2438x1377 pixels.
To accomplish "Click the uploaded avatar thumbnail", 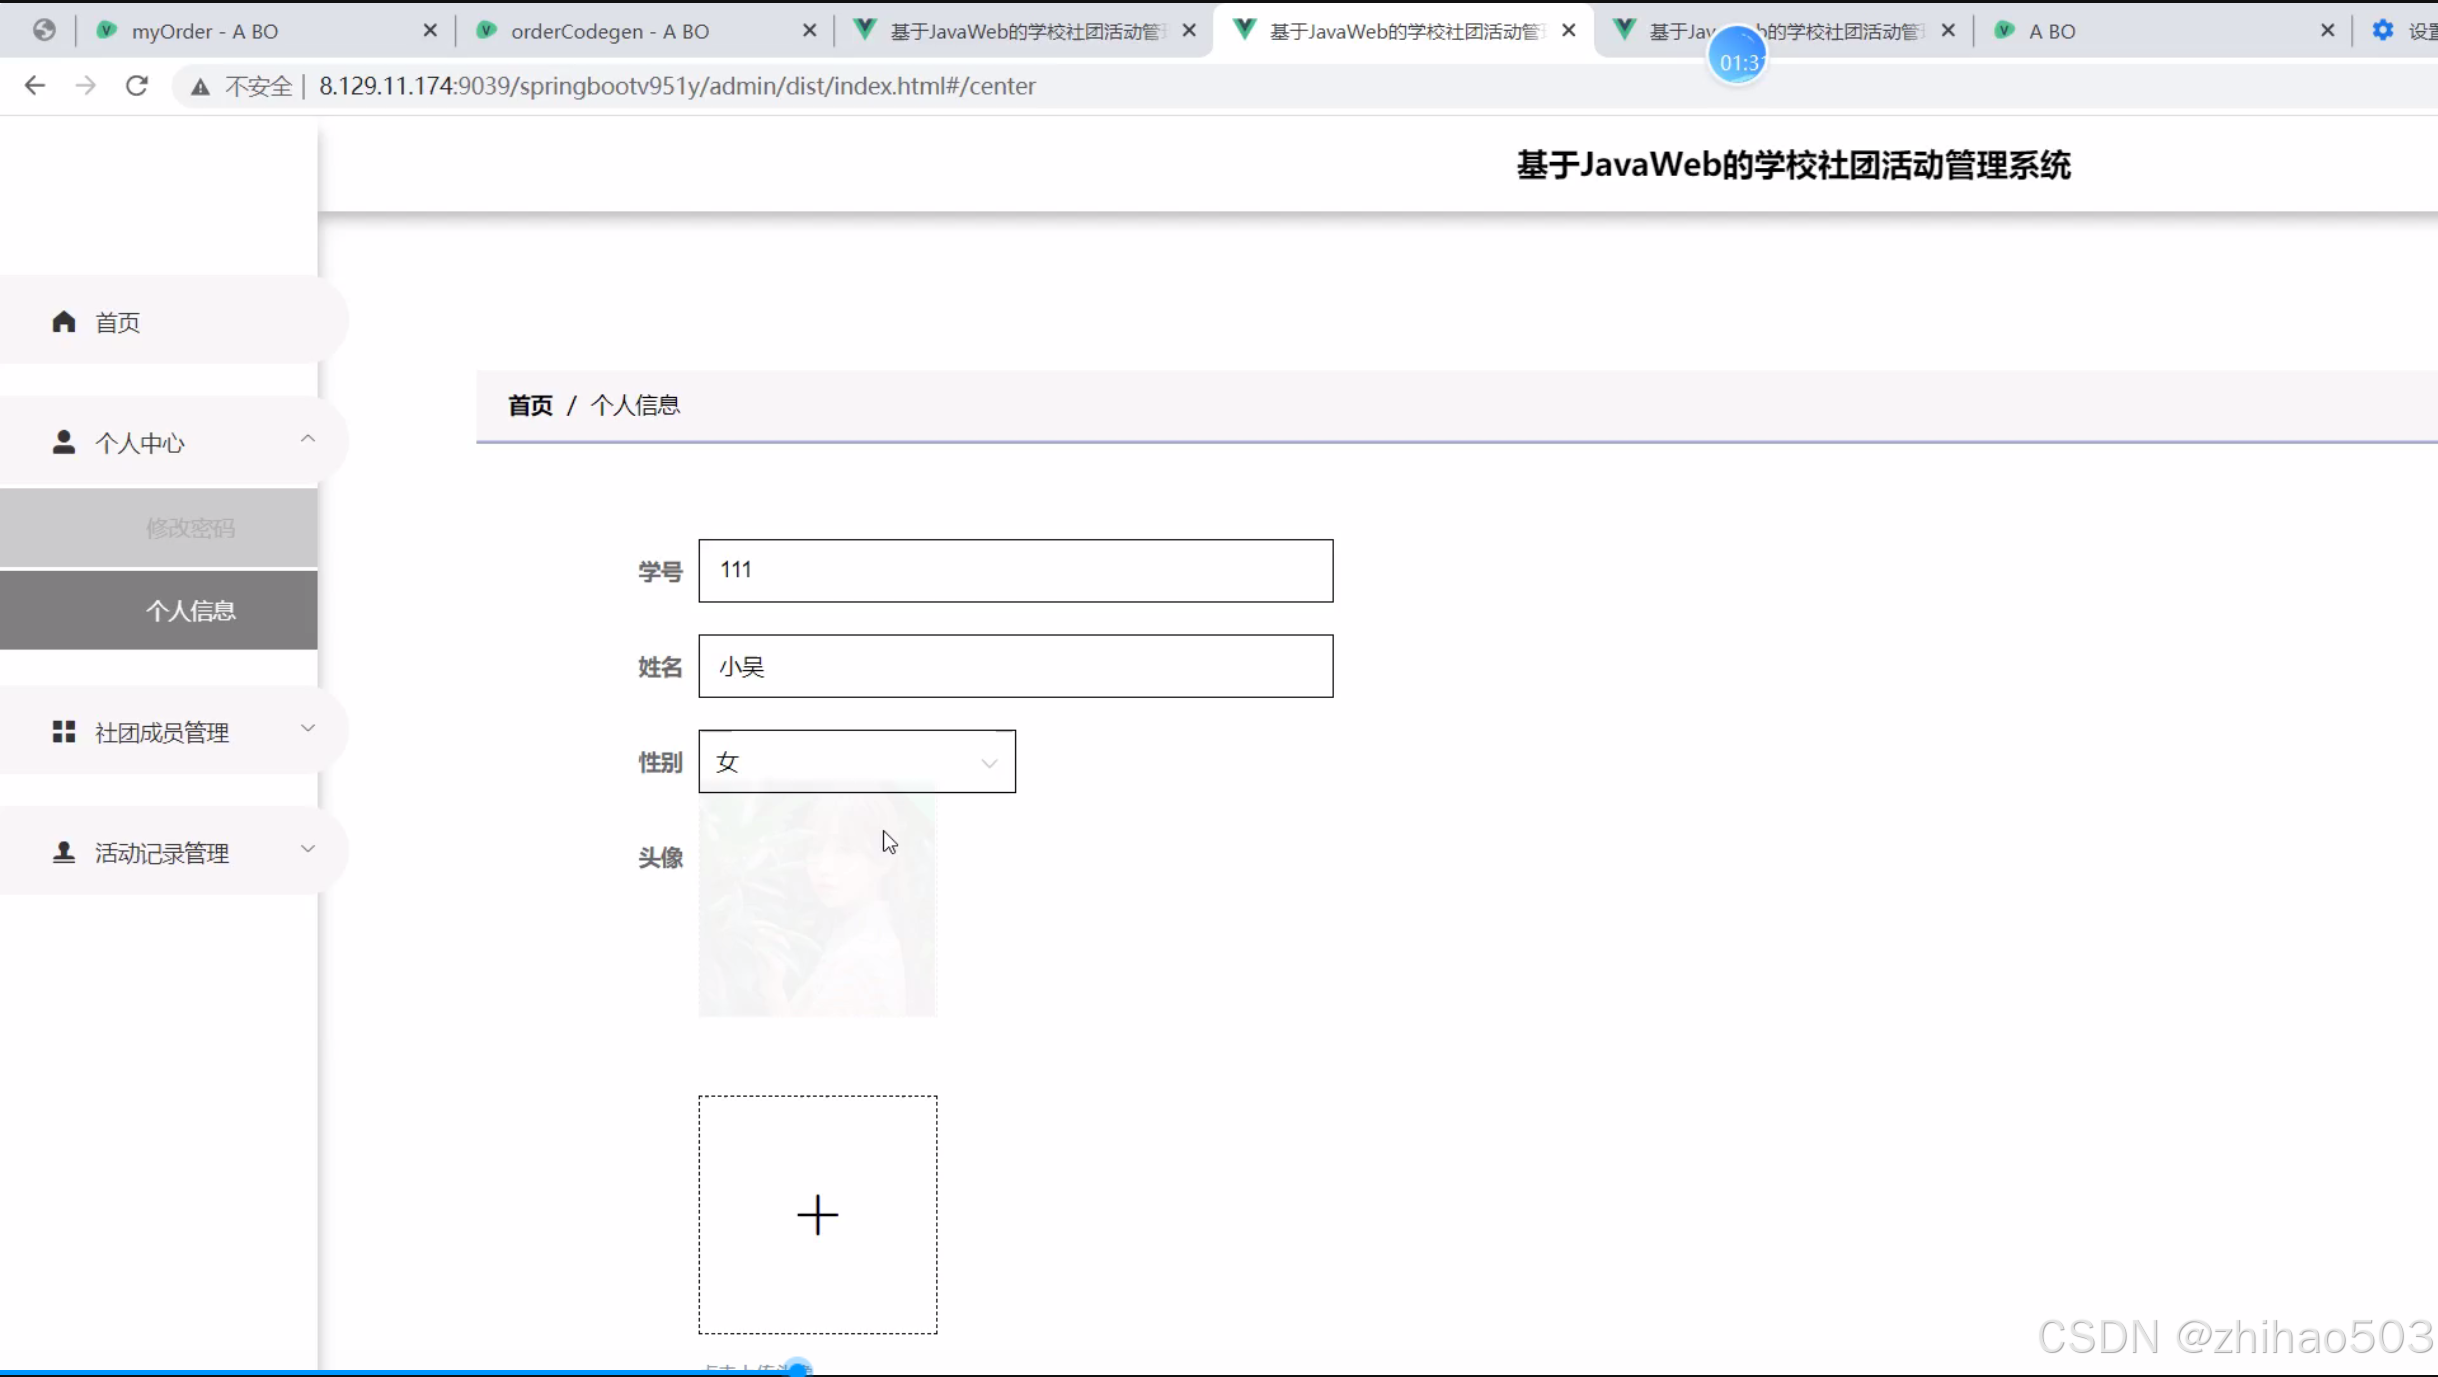I will coord(817,905).
